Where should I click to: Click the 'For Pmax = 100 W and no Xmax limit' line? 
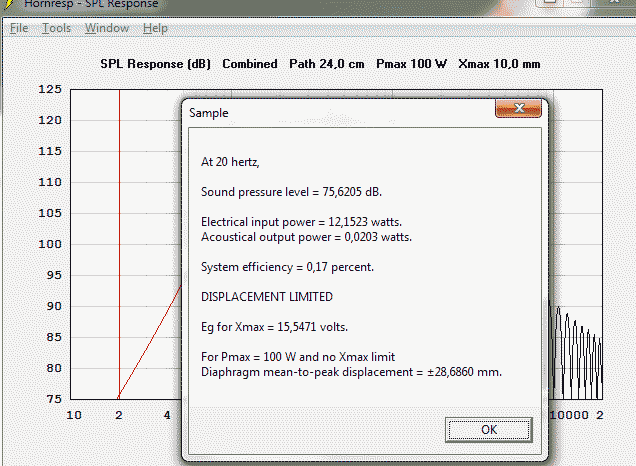pos(298,357)
